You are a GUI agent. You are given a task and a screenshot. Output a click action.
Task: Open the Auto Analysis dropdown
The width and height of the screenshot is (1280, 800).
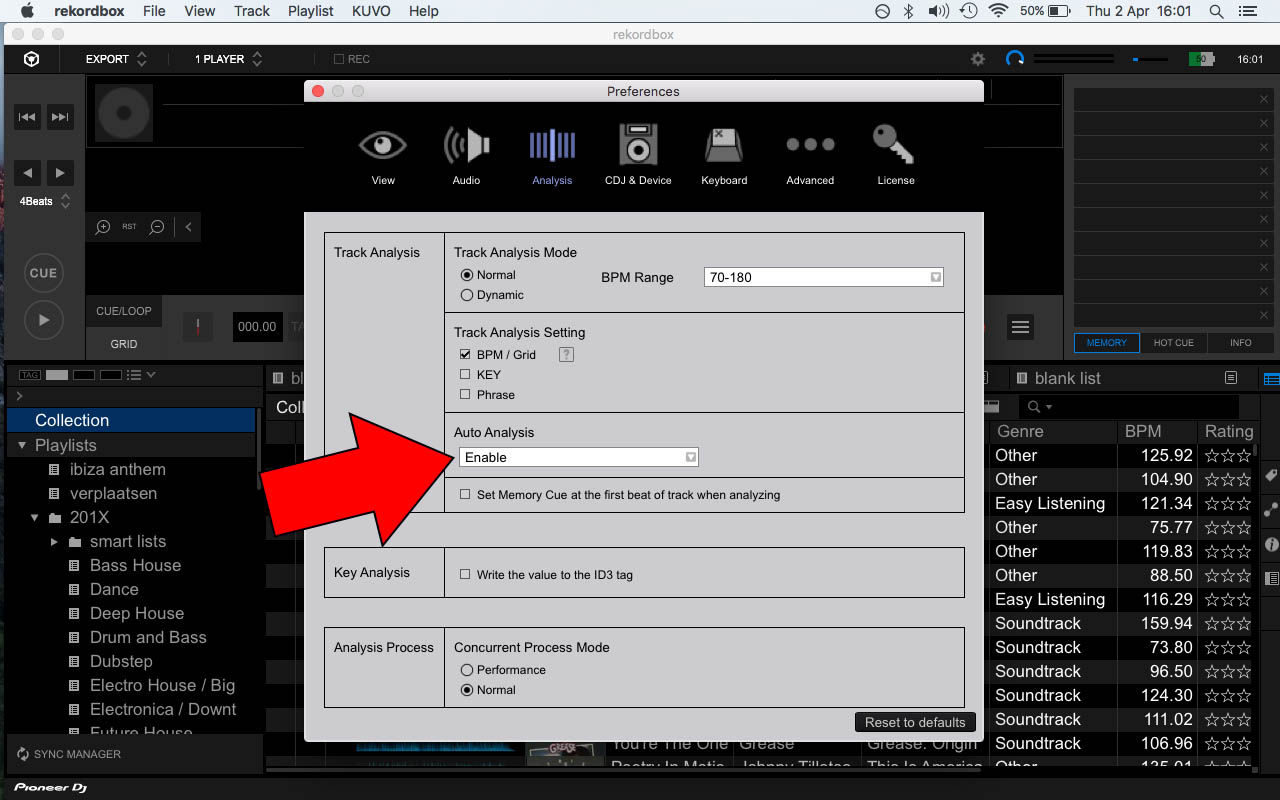[690, 456]
